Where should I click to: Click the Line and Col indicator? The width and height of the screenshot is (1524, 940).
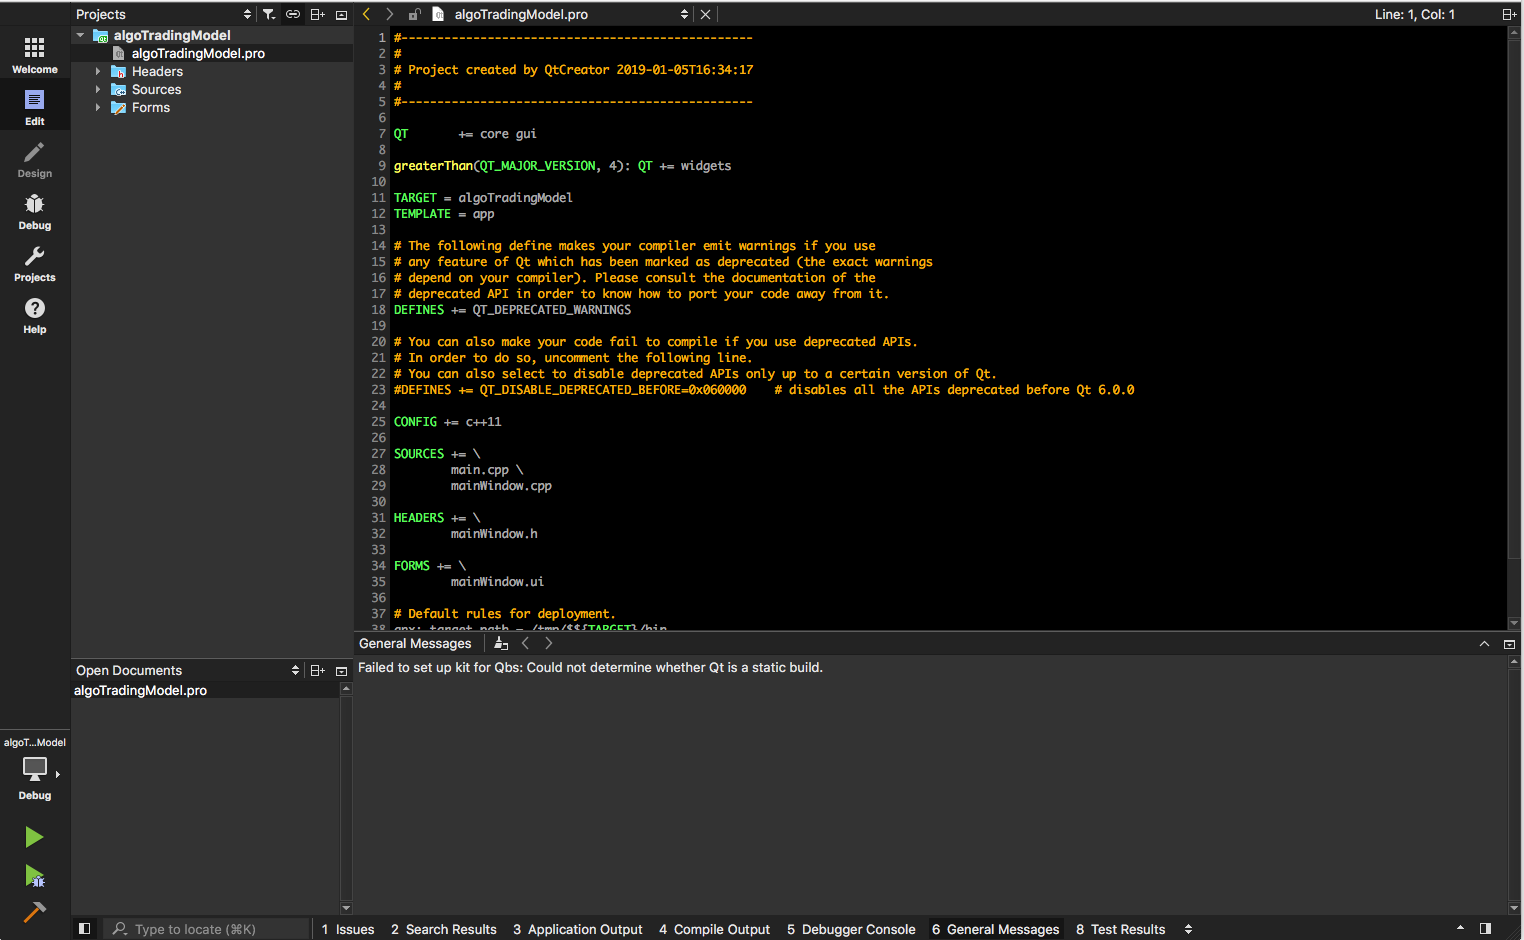[x=1415, y=14]
